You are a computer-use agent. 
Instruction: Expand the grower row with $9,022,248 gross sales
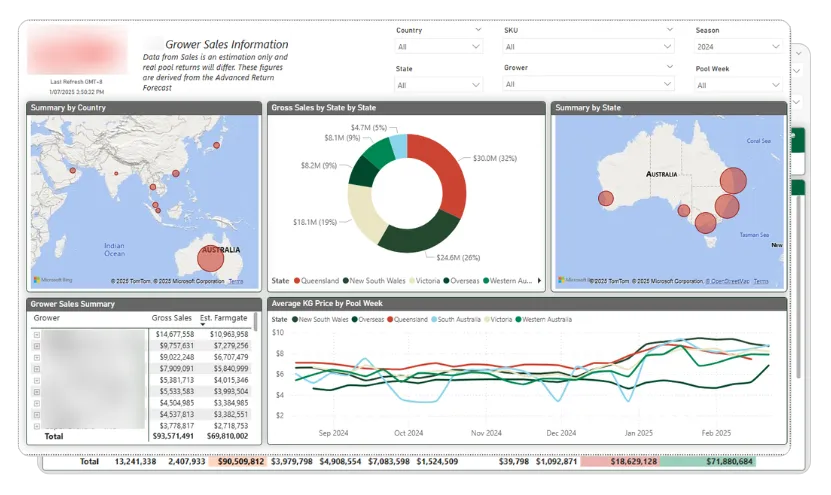click(x=37, y=358)
